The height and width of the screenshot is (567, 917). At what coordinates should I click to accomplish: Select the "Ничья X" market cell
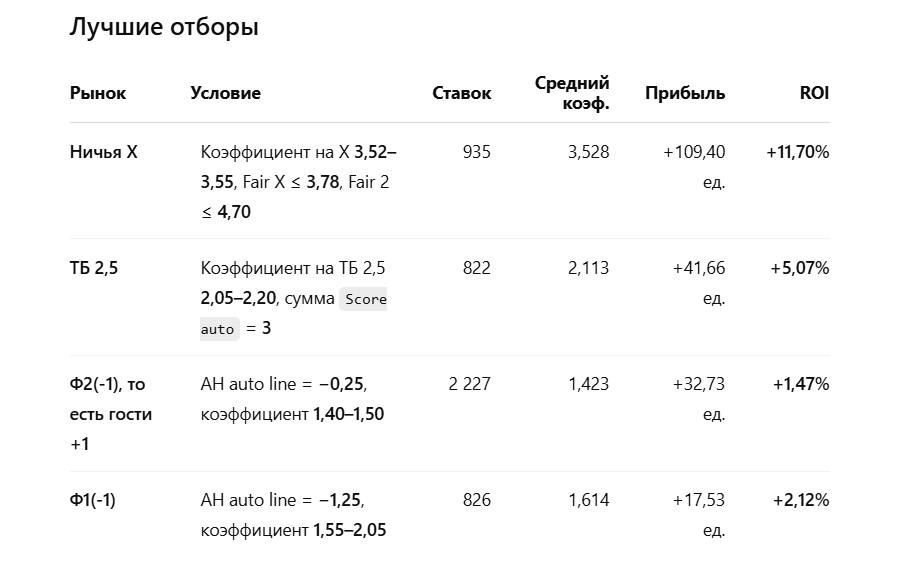click(104, 152)
